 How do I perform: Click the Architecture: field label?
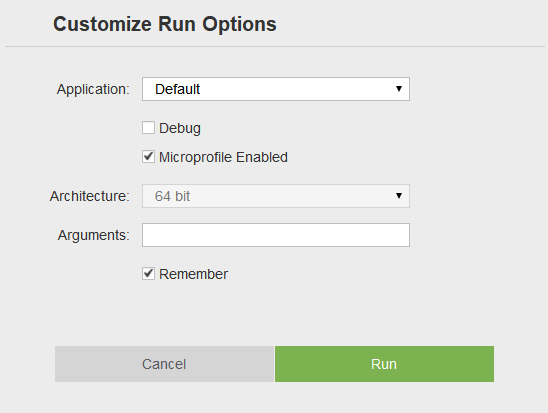(x=90, y=196)
